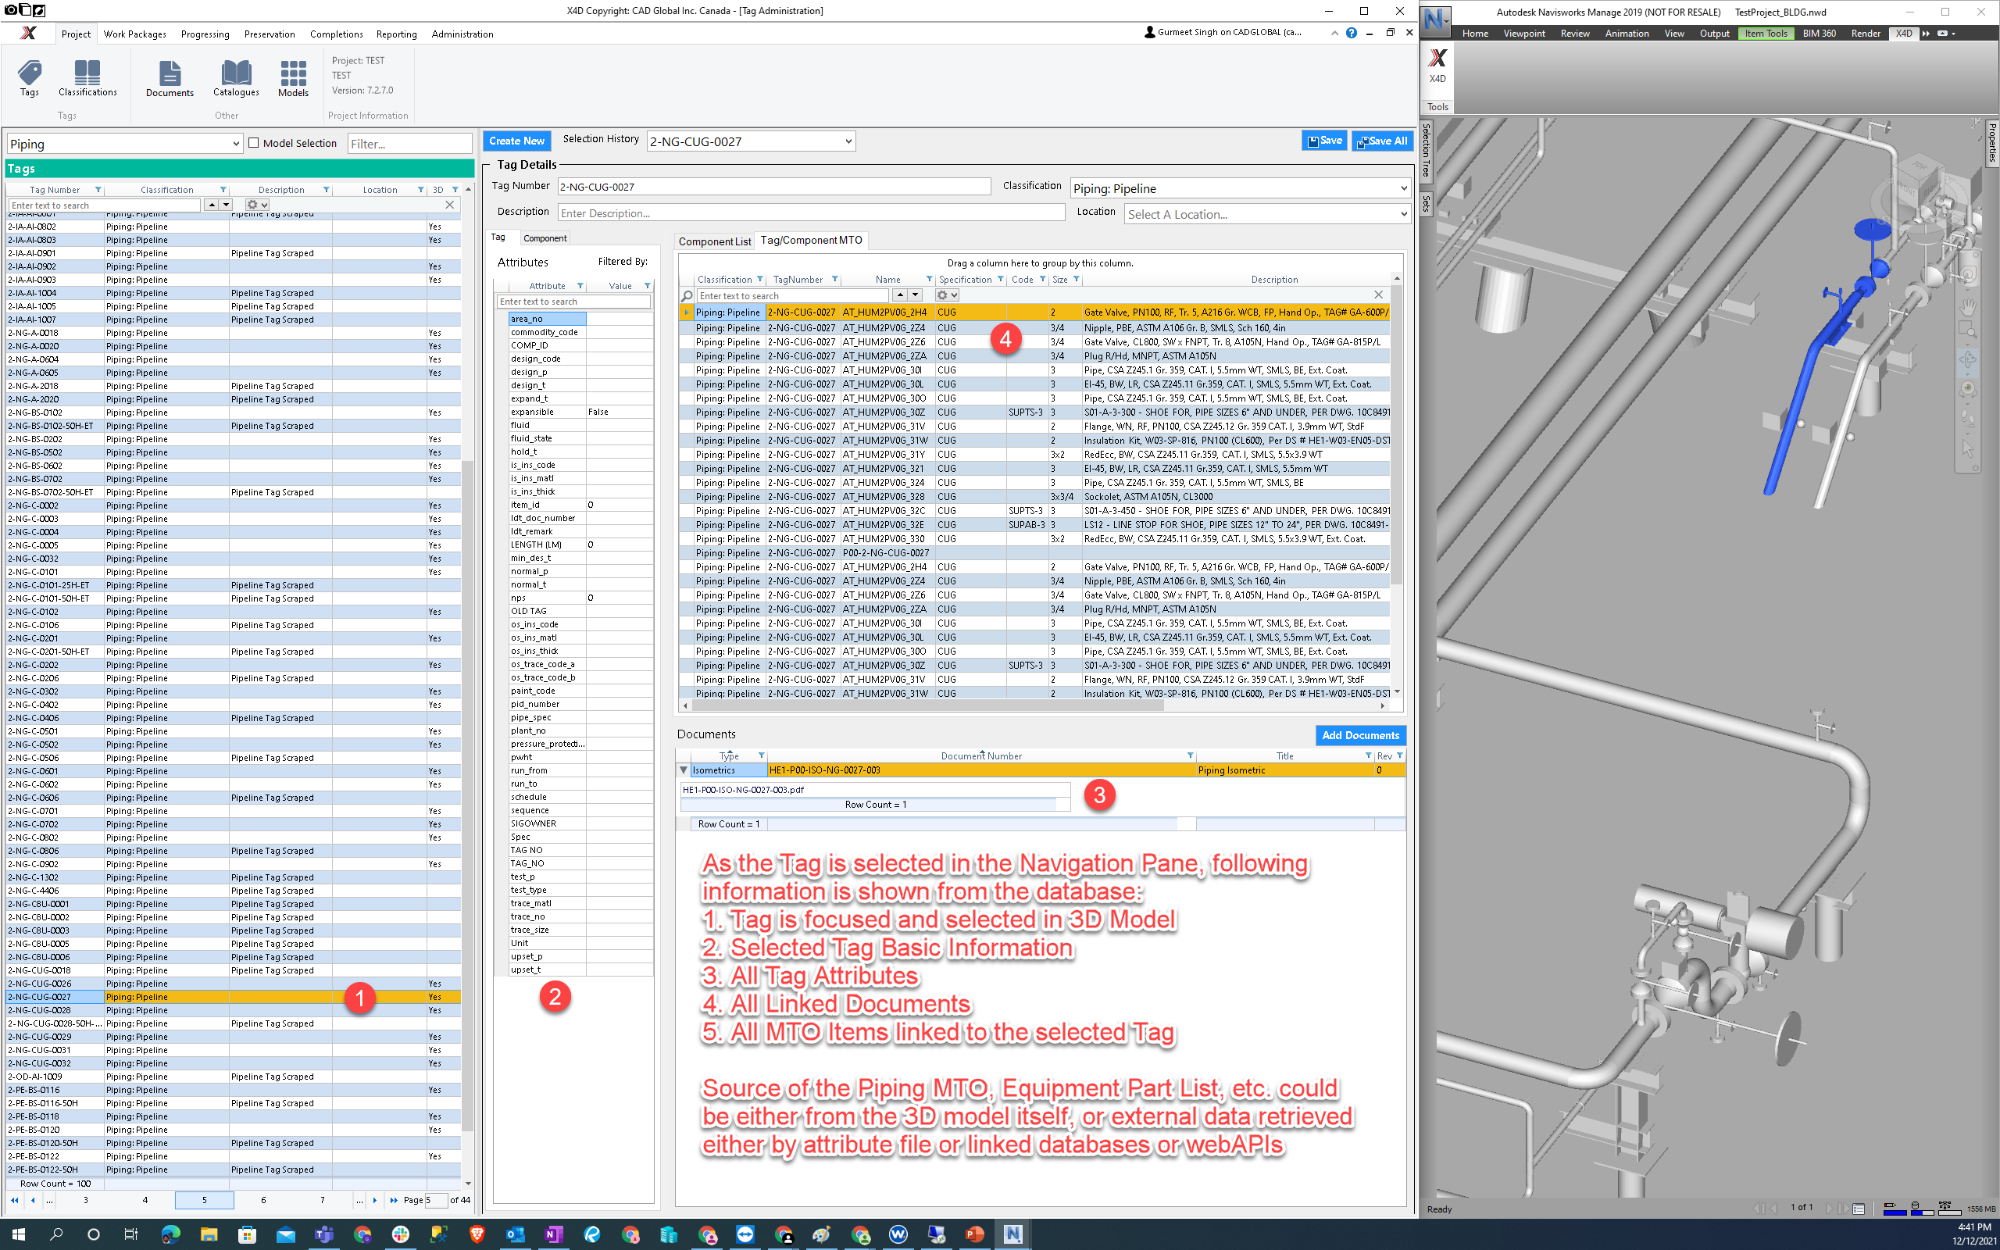Go to page 6 of tags
Image resolution: width=2000 pixels, height=1250 pixels.
pos(264,1200)
